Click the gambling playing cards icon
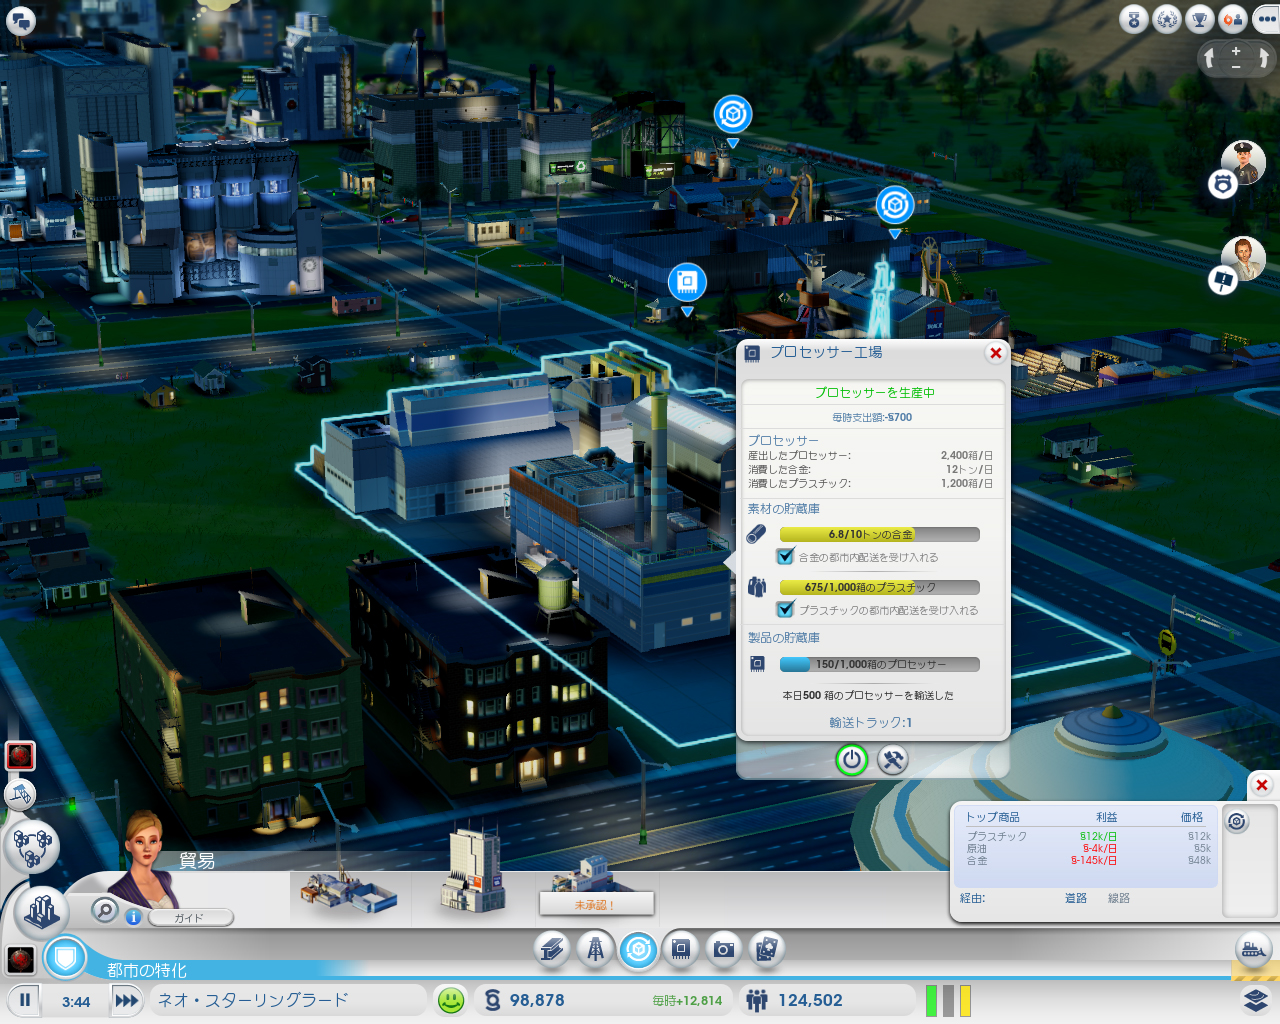Screen dimensions: 1280x1024 (x=766, y=949)
